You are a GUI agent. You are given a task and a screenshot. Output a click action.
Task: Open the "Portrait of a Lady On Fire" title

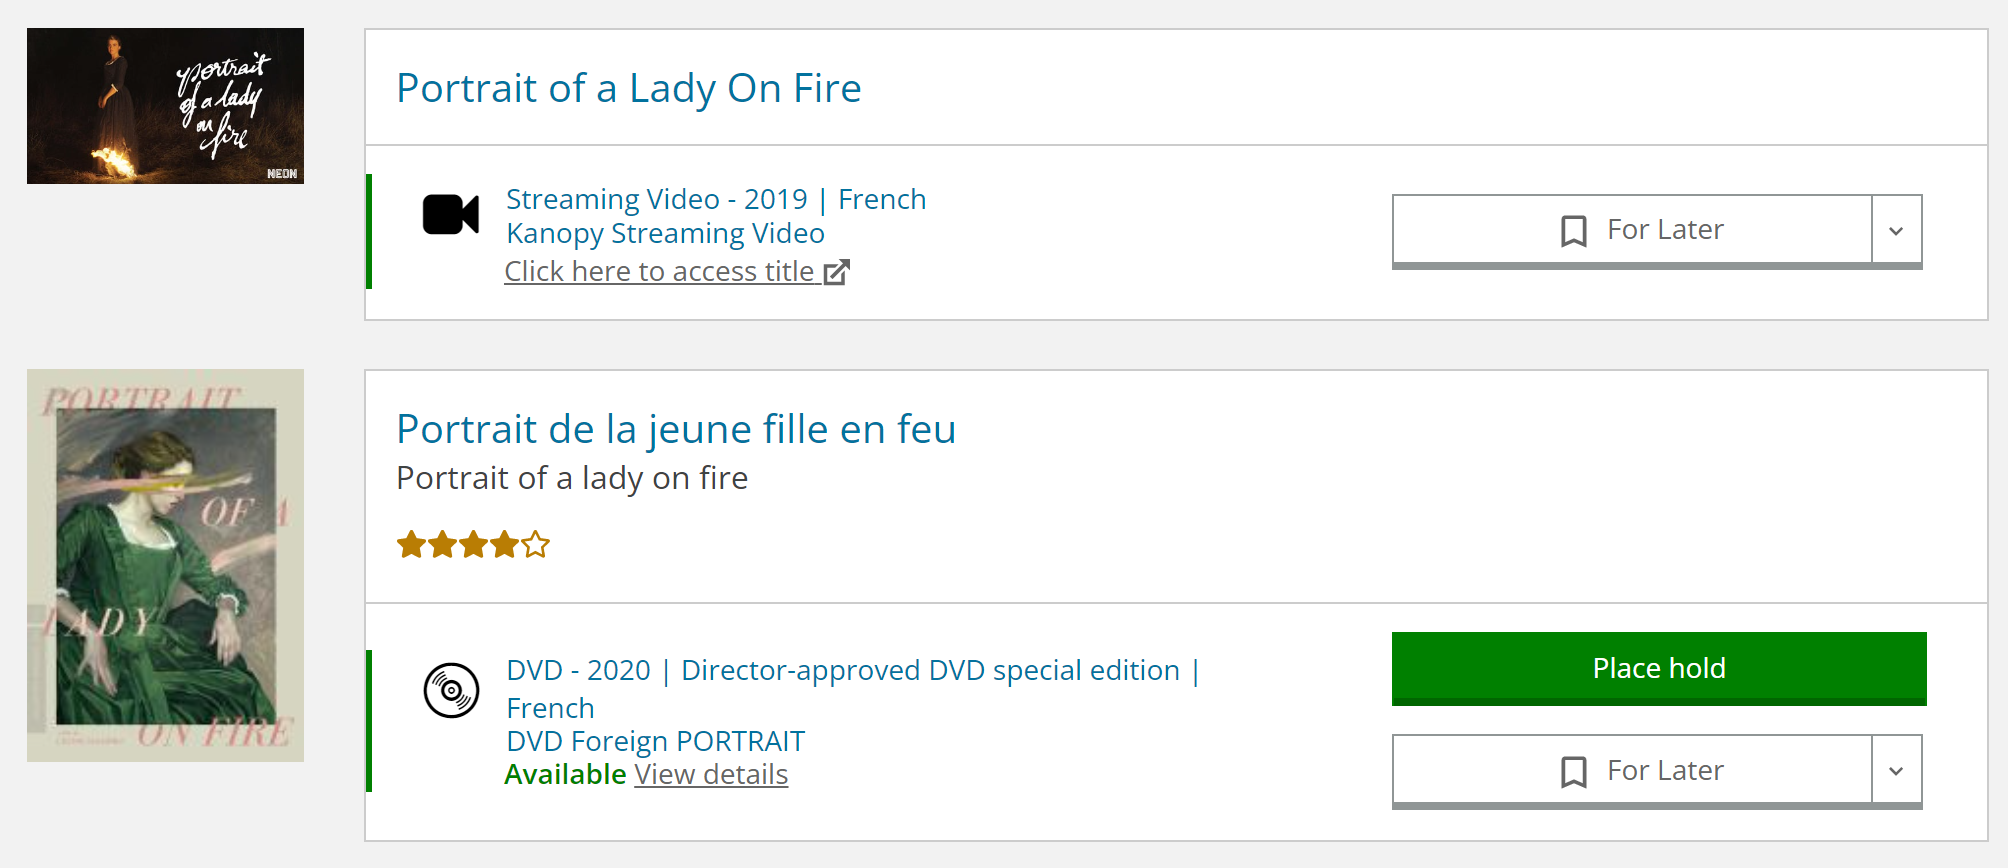(x=628, y=88)
